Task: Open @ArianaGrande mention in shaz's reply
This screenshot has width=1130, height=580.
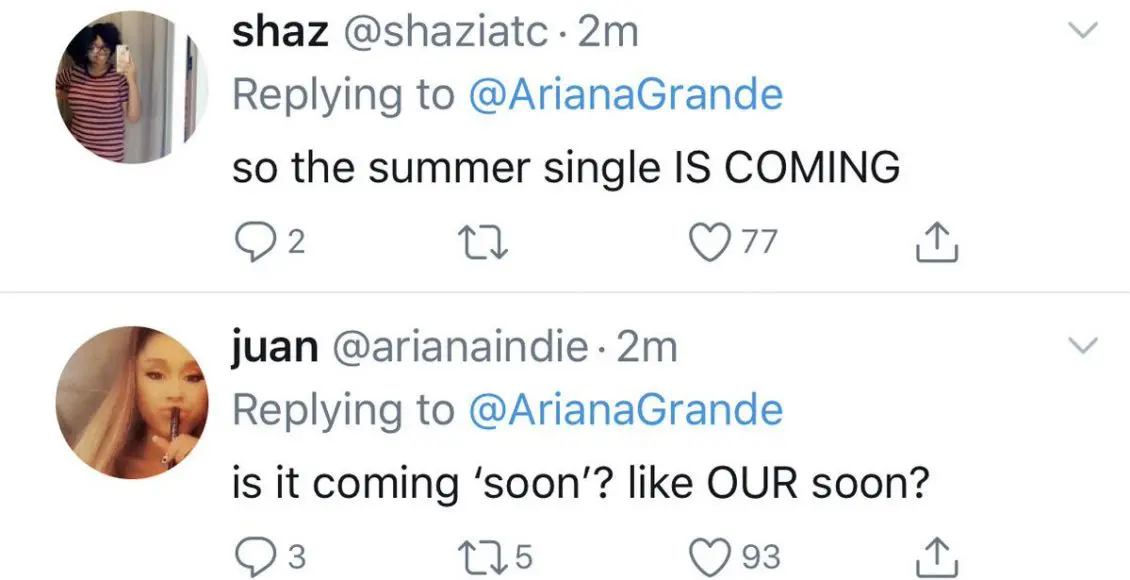Action: point(625,95)
